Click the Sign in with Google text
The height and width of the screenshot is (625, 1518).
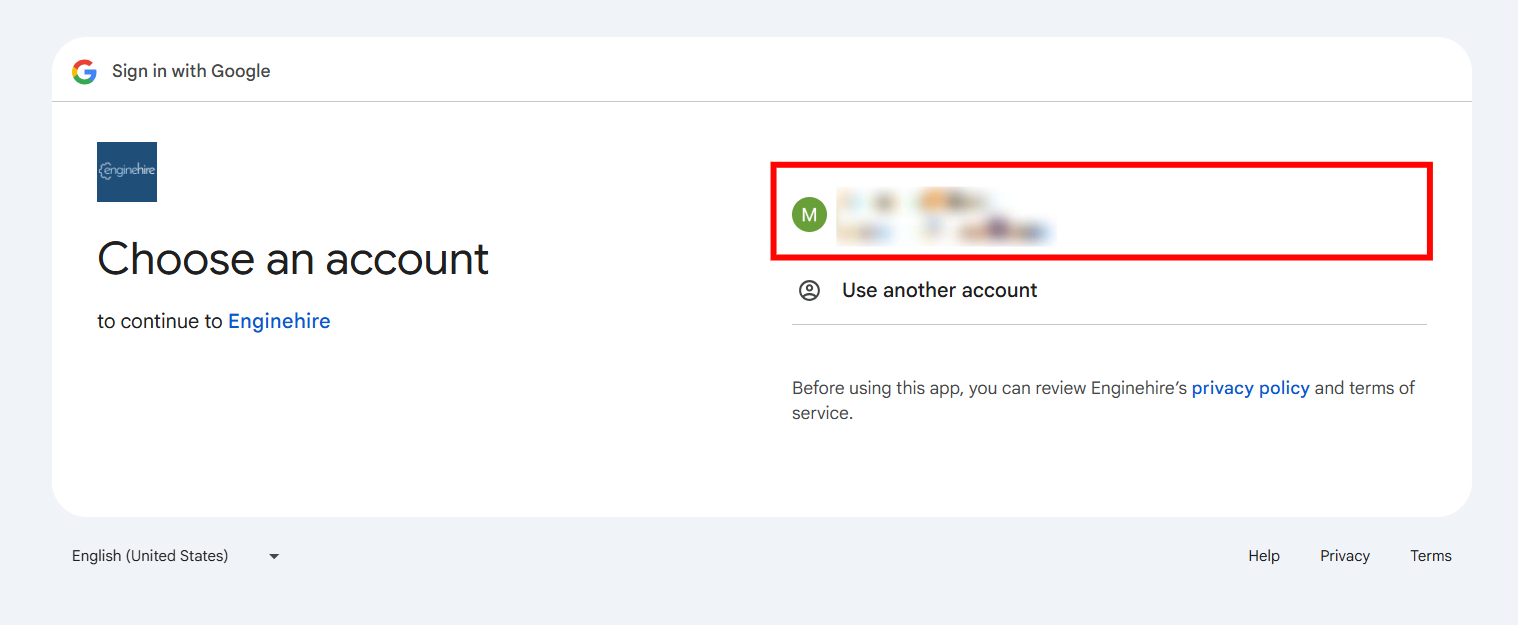click(191, 71)
